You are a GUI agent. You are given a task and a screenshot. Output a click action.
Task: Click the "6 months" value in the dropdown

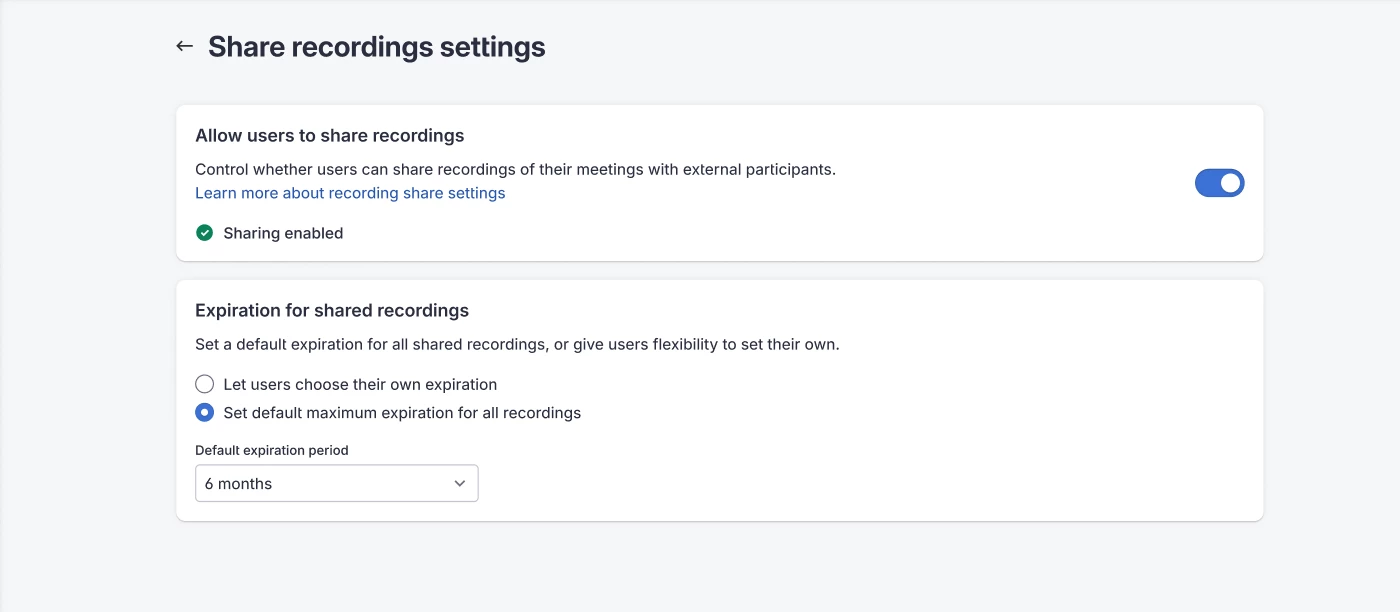(x=239, y=484)
